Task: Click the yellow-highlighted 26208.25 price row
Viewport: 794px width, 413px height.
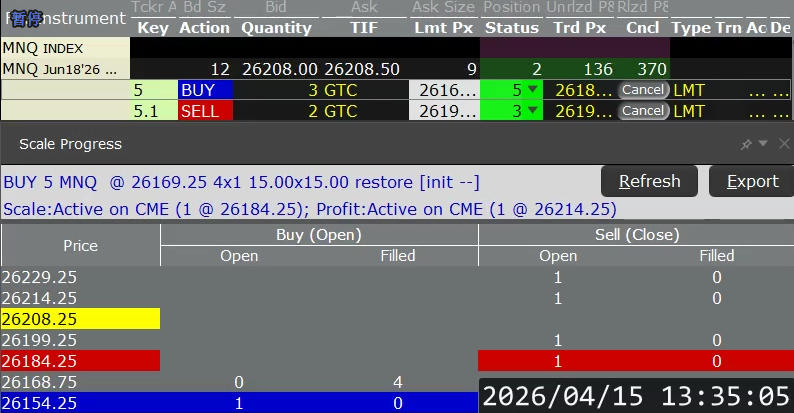Action: pos(80,319)
